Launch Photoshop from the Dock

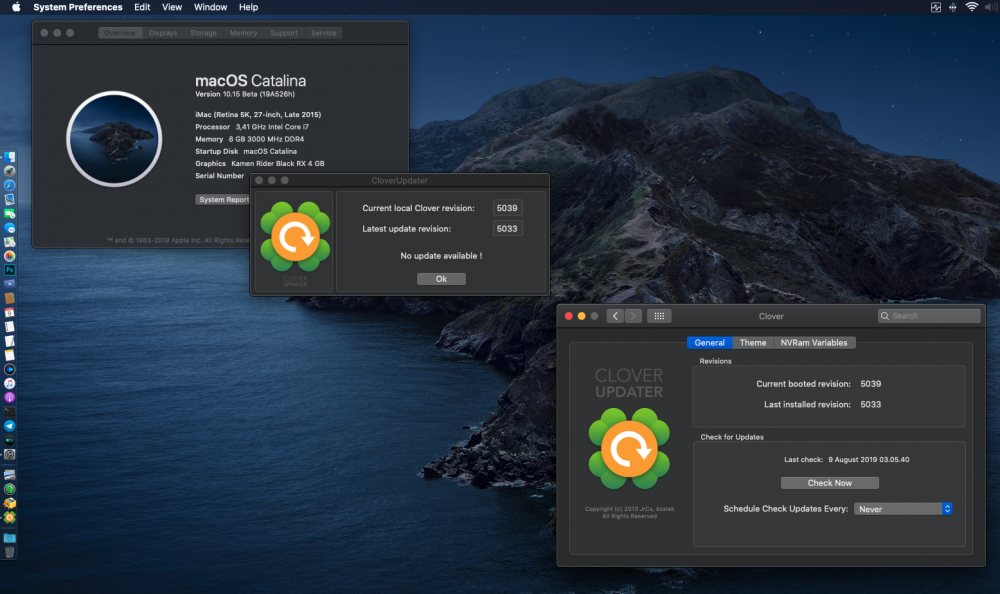10,270
